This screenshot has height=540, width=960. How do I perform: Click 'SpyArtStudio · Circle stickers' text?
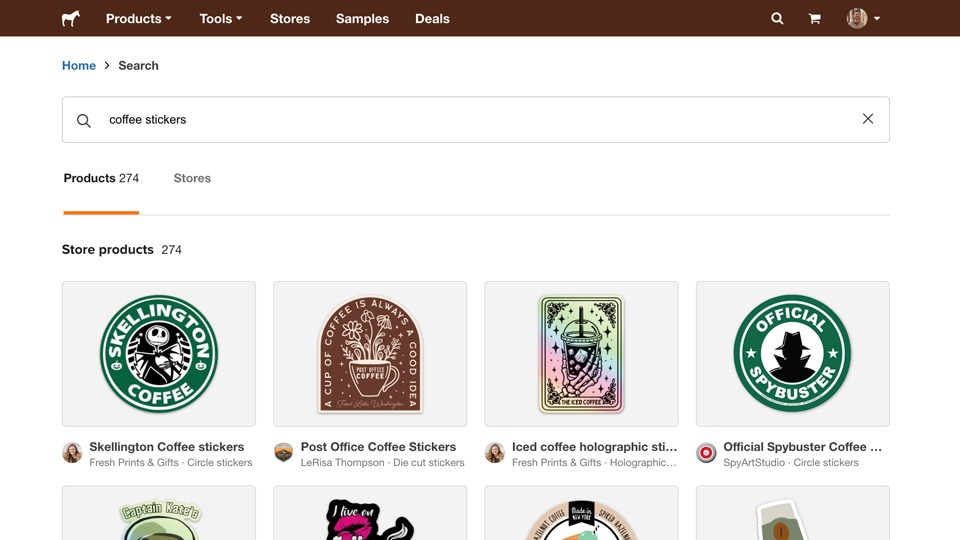pos(791,463)
